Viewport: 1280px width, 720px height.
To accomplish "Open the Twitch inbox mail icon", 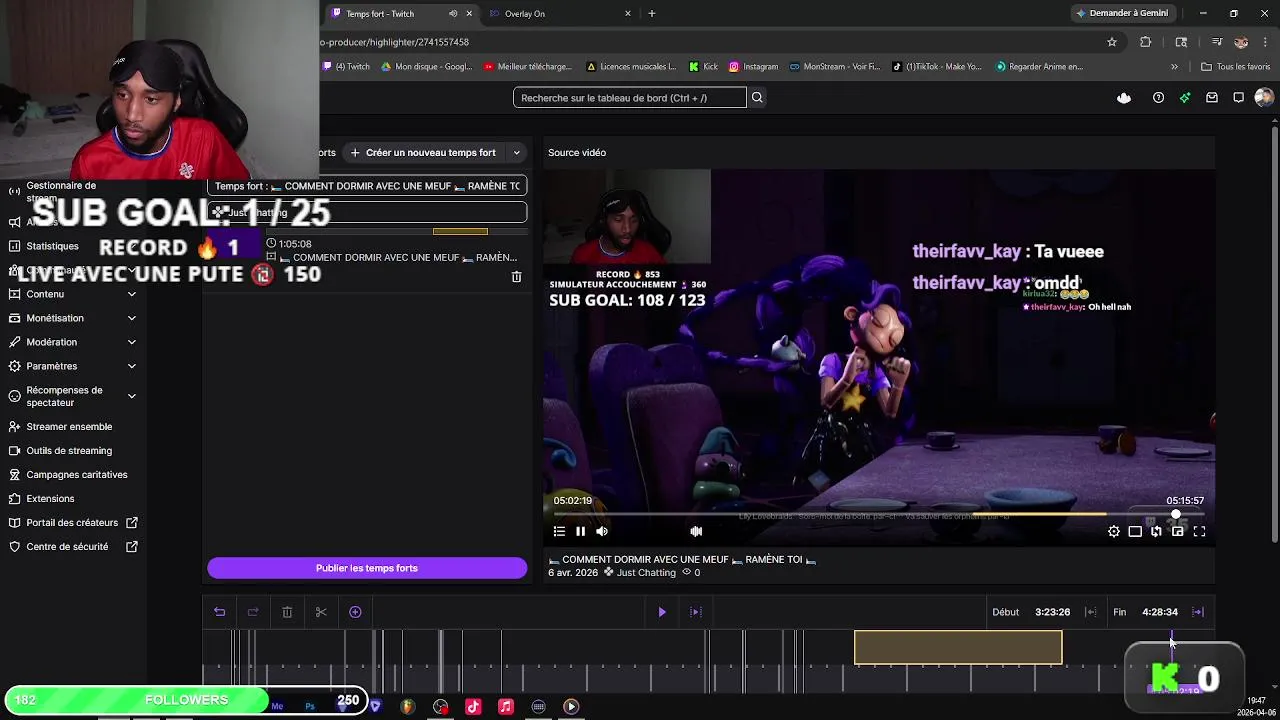I will point(1212,98).
